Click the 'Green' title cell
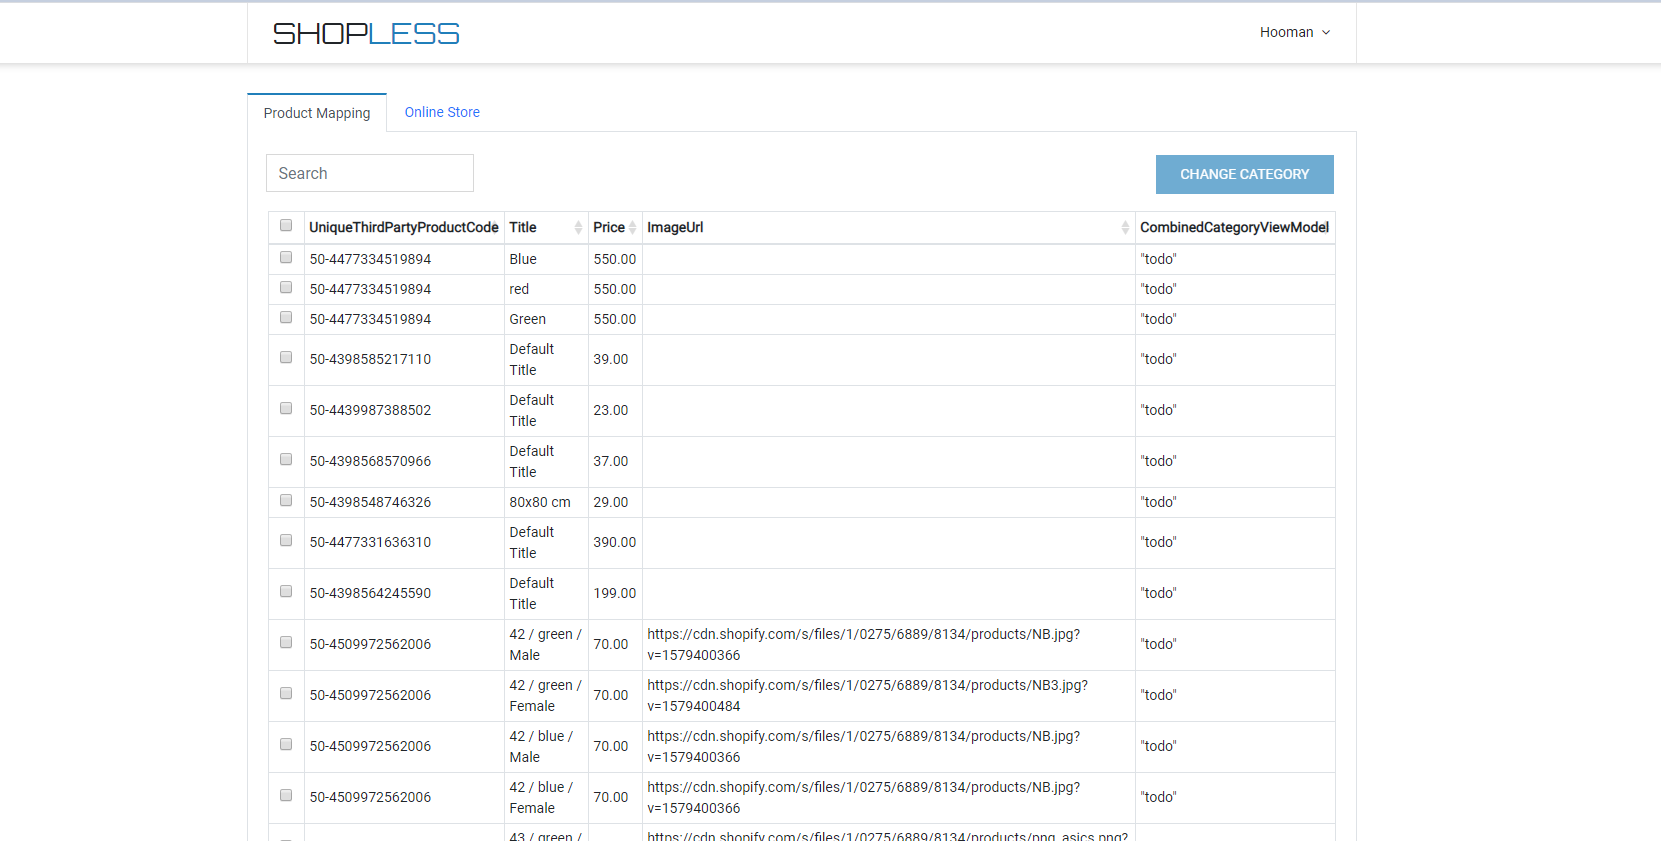1661x841 pixels. (546, 319)
